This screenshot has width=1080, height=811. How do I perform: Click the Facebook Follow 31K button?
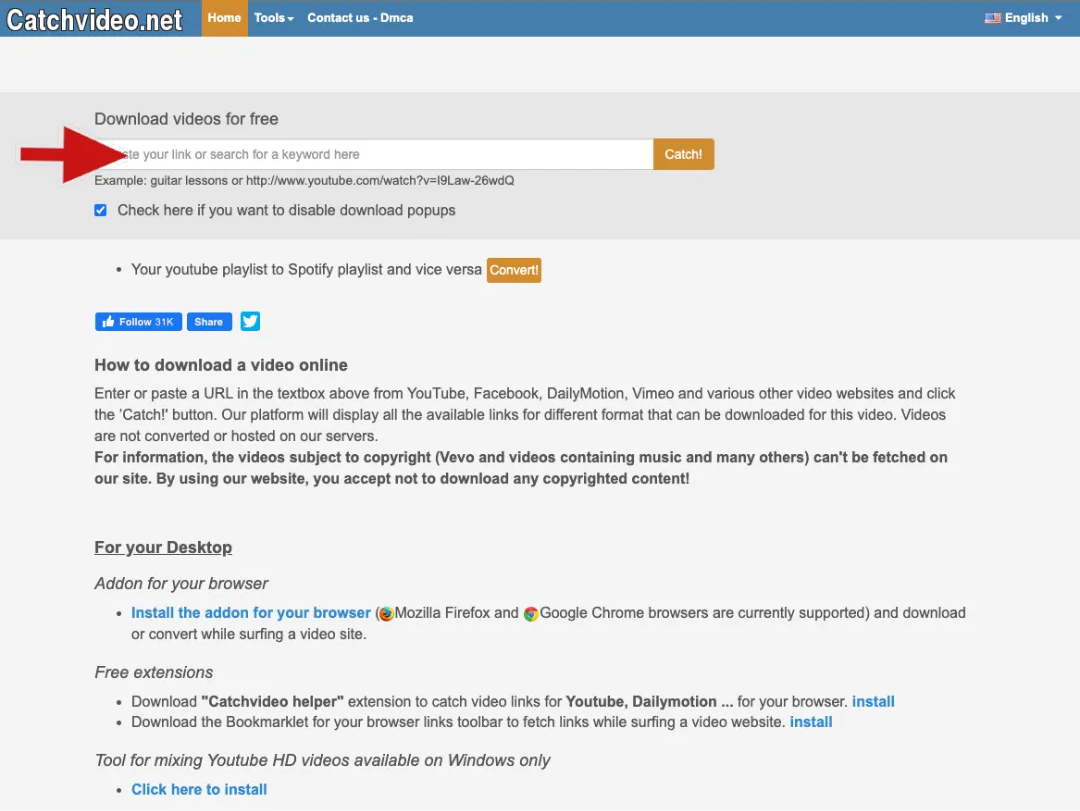138,322
